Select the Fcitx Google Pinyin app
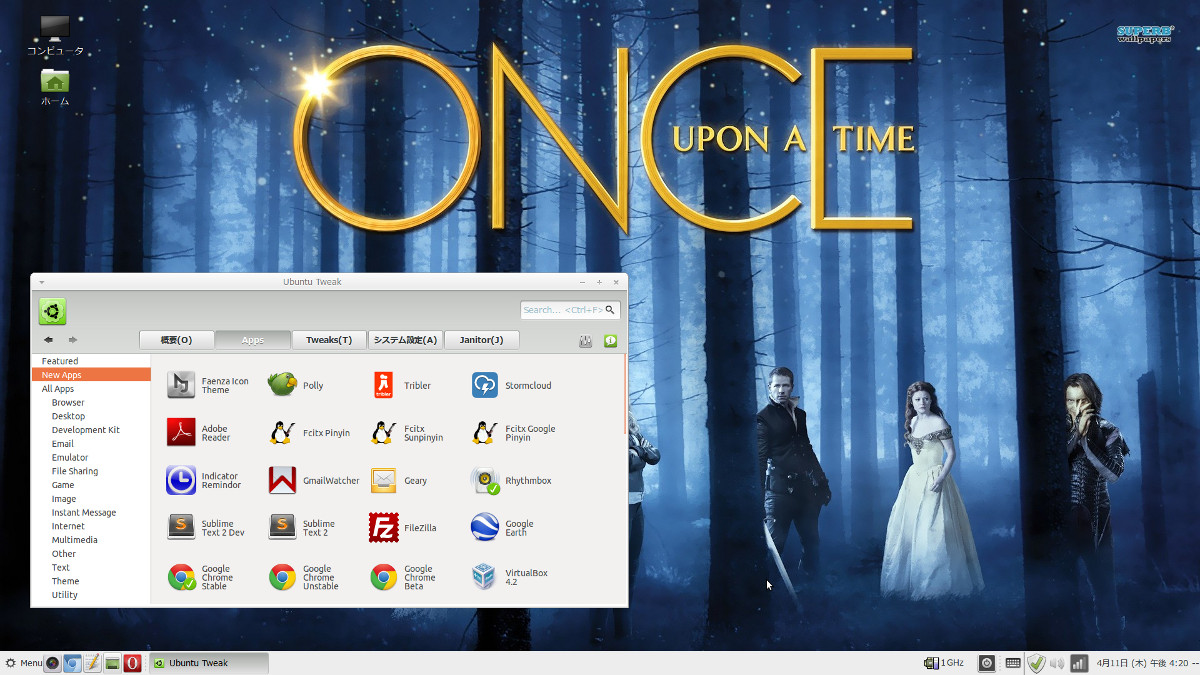Image resolution: width=1200 pixels, height=675 pixels. tap(514, 433)
